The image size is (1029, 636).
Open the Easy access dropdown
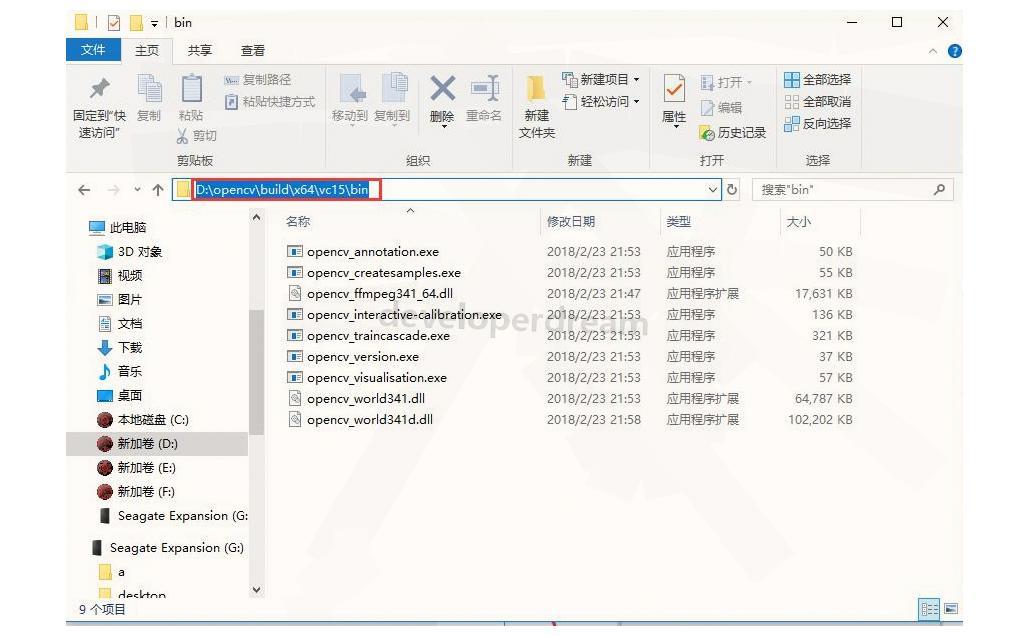click(600, 102)
